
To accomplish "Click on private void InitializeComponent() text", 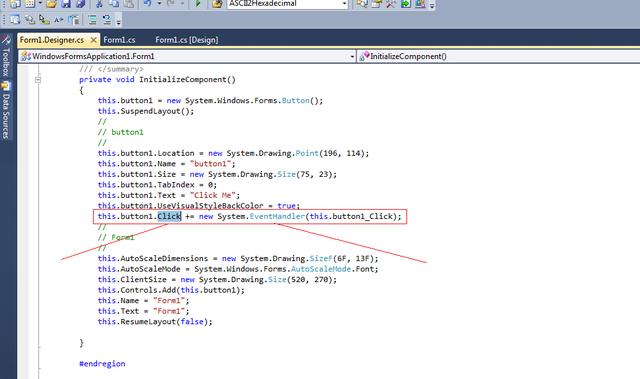I will coord(157,80).
